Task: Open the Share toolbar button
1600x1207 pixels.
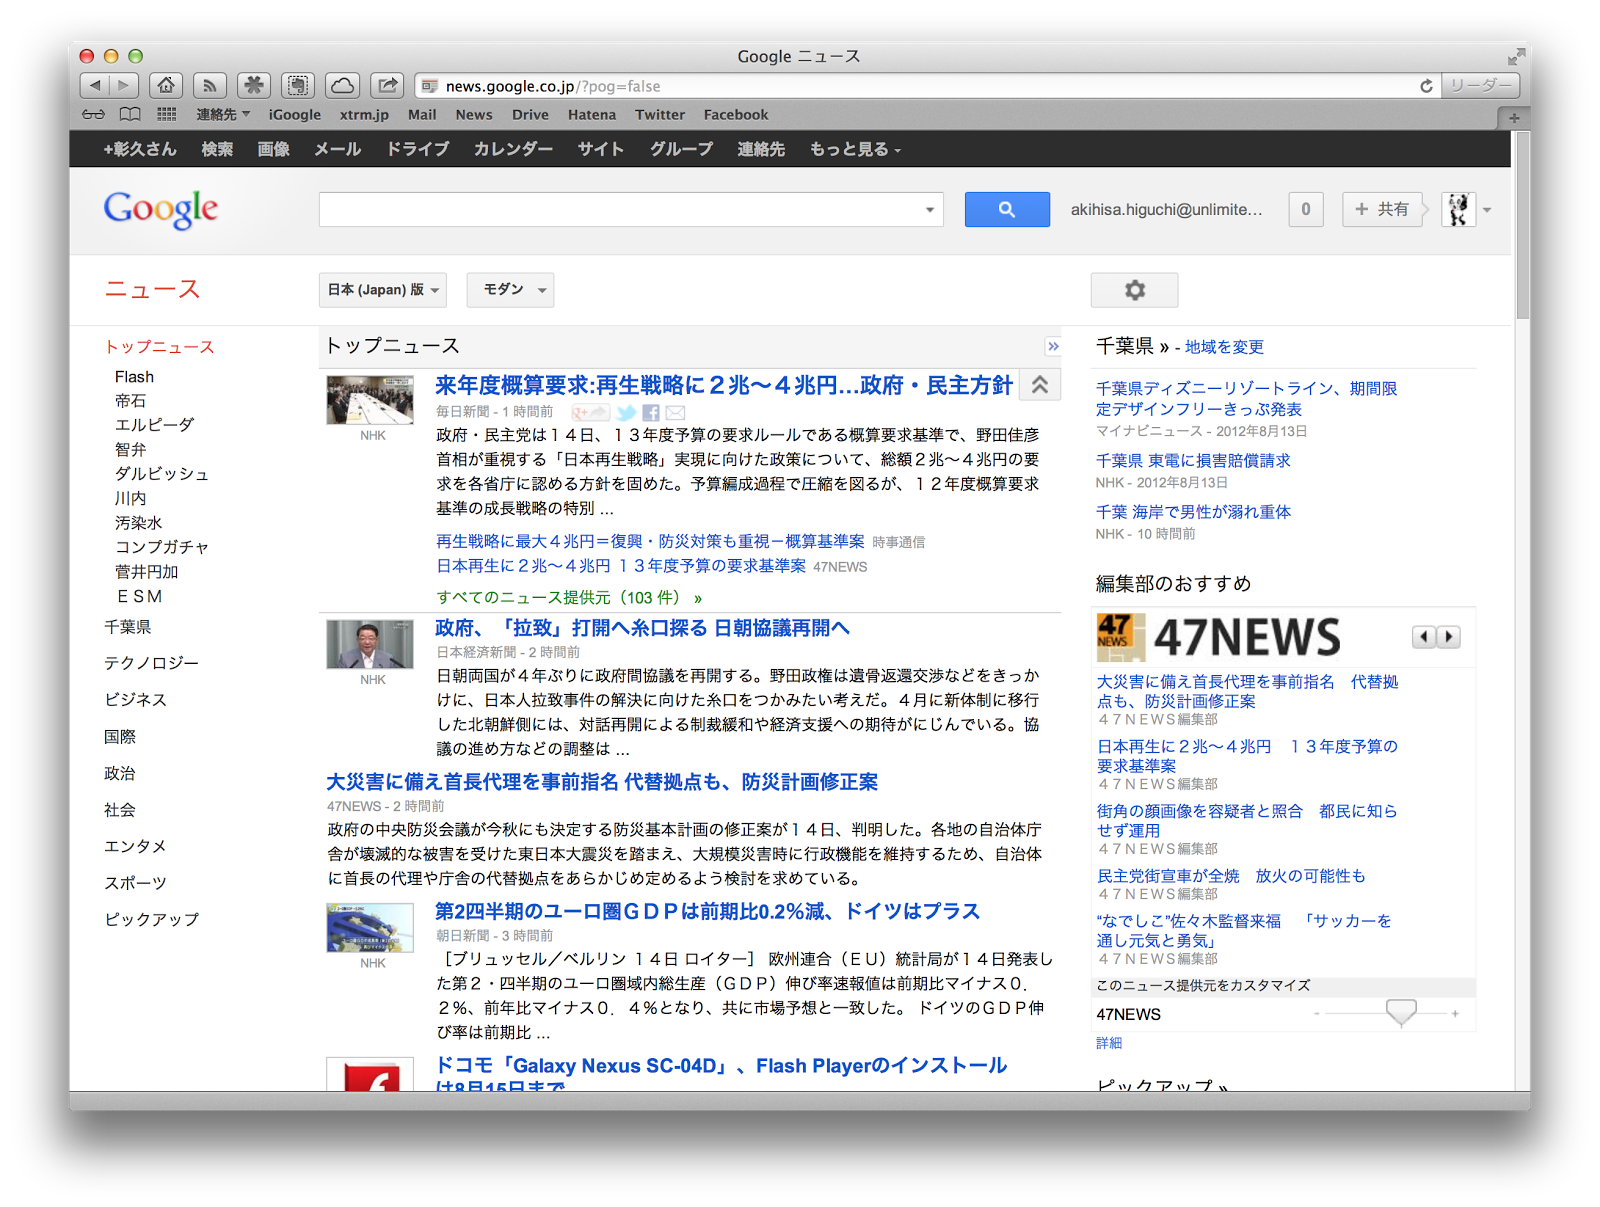Action: [x=387, y=86]
